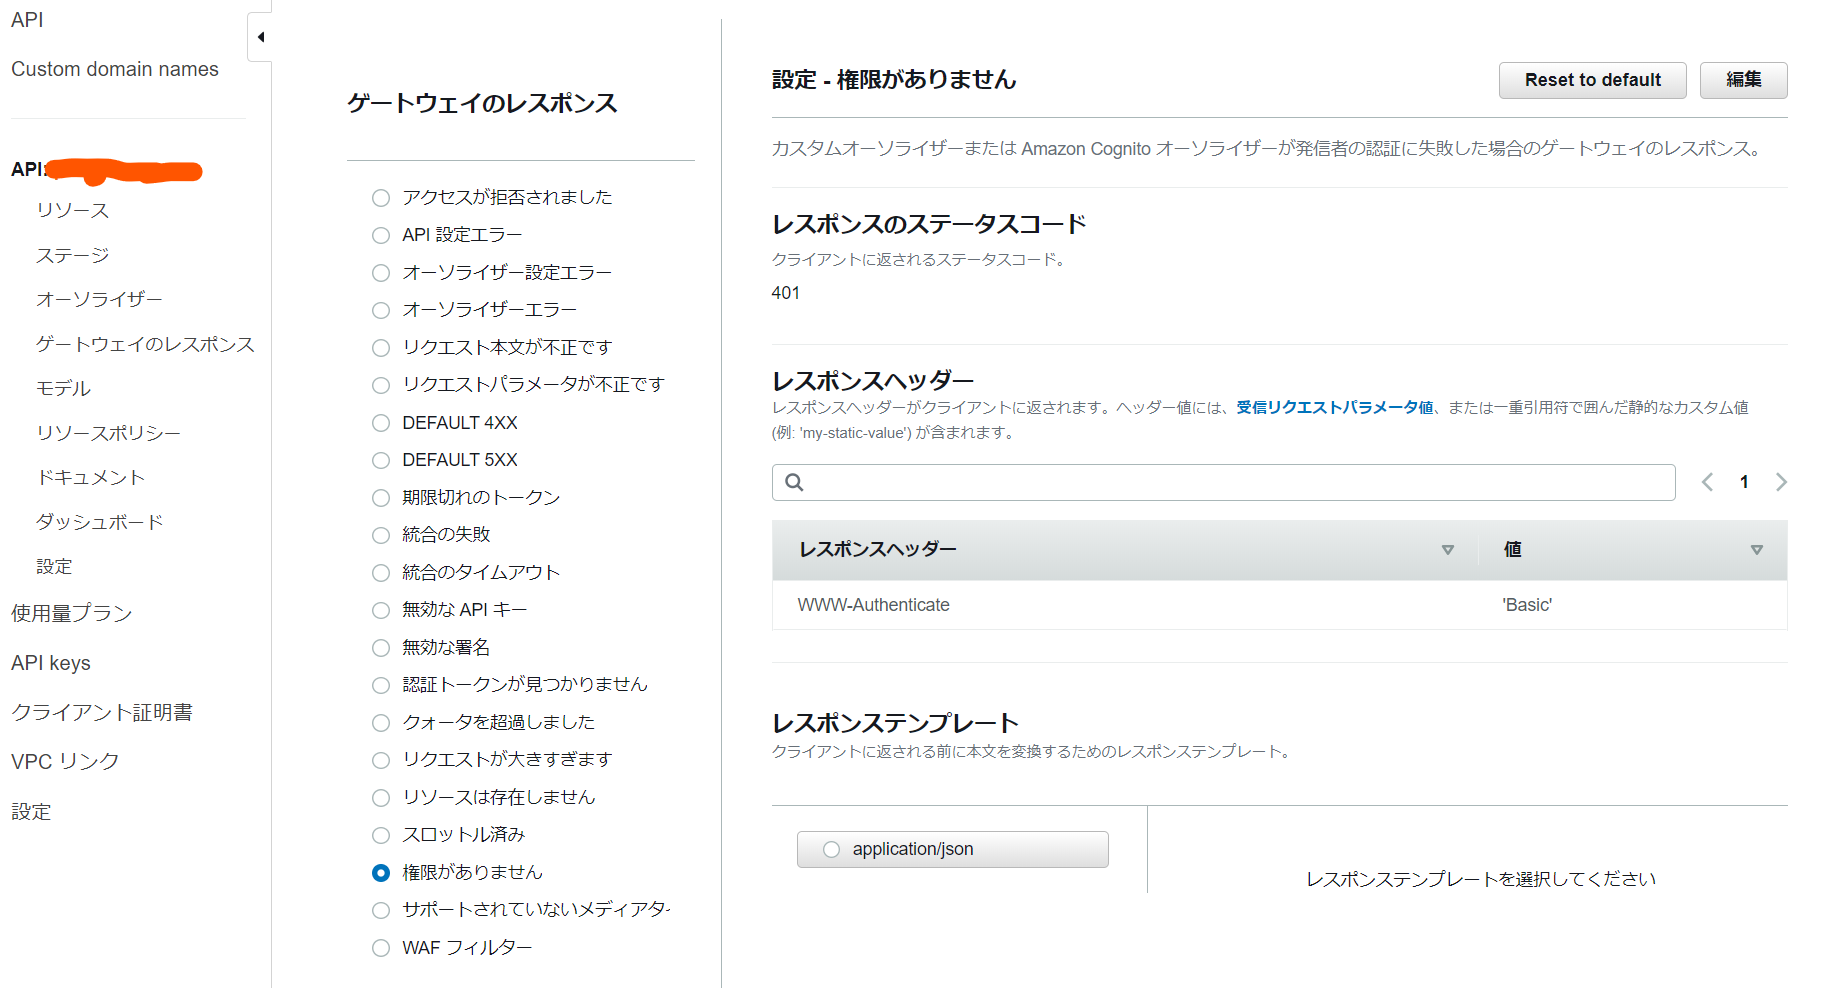This screenshot has height=988, width=1825.
Task: Go to next page of response headers
Action: (1781, 482)
